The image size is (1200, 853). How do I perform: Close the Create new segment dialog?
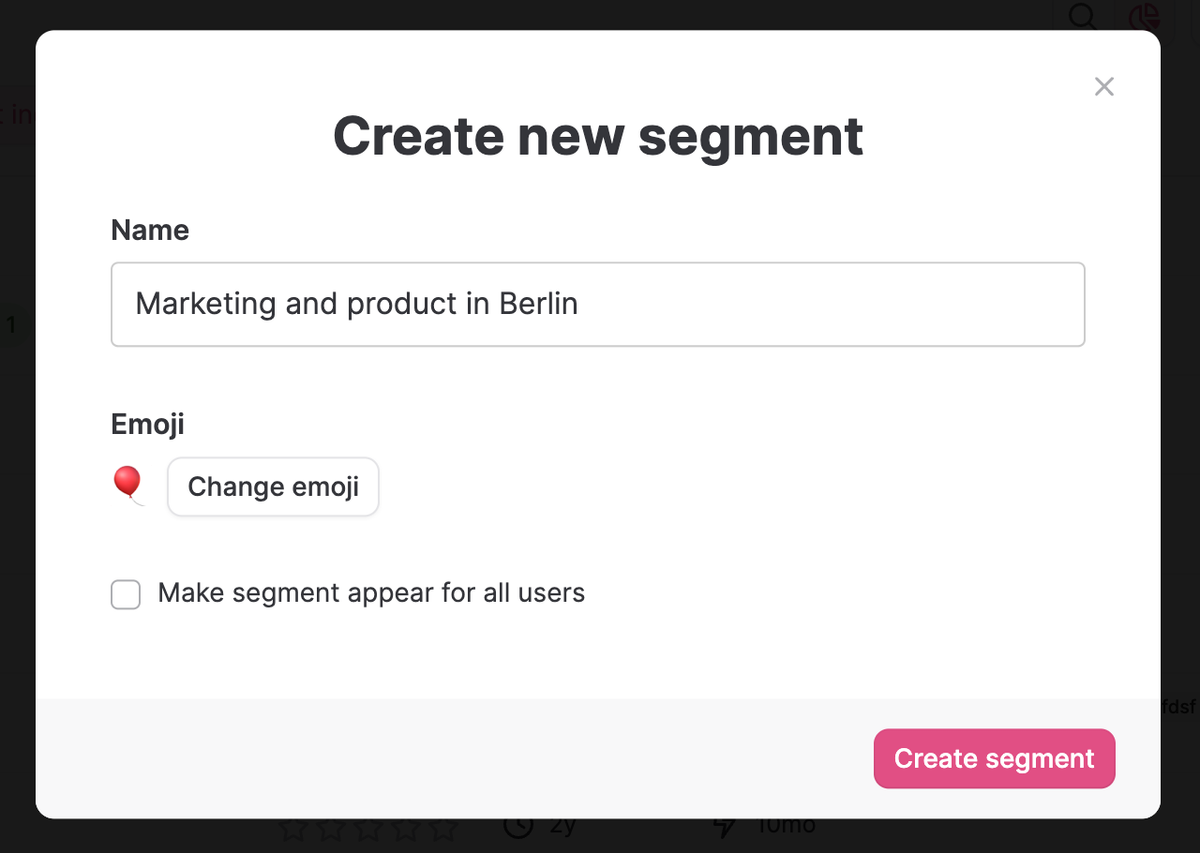(1104, 87)
